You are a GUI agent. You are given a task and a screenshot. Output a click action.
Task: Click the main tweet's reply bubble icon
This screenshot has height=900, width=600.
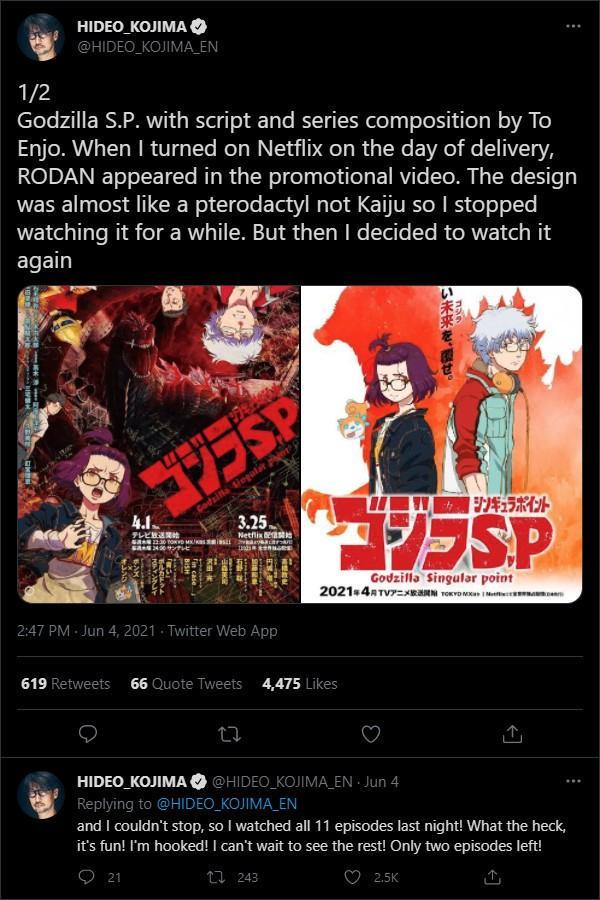87,734
